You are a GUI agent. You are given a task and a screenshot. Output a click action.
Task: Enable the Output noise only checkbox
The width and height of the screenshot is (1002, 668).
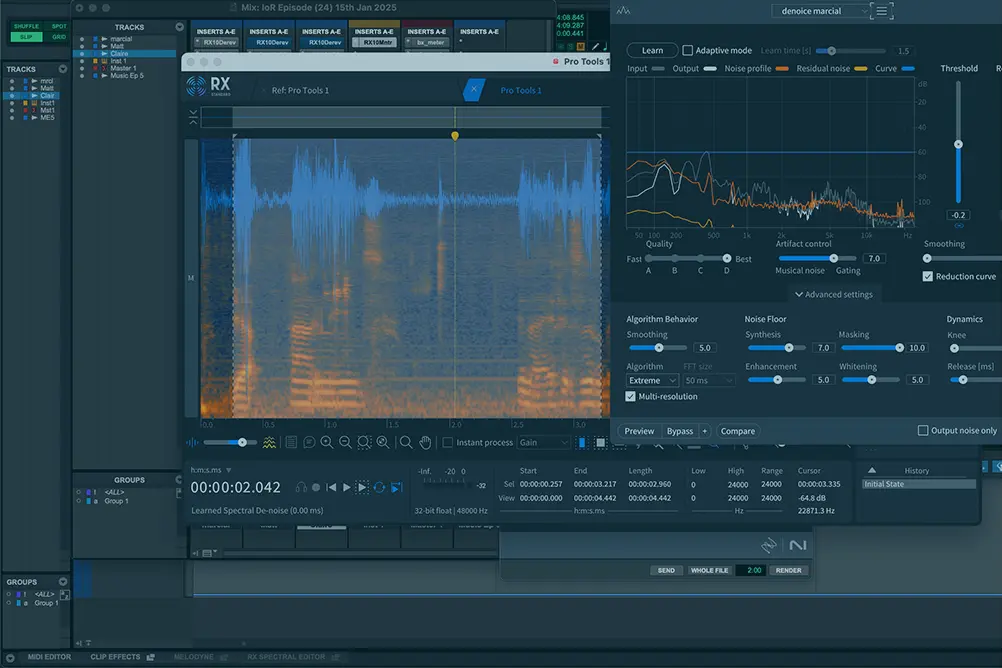click(923, 430)
